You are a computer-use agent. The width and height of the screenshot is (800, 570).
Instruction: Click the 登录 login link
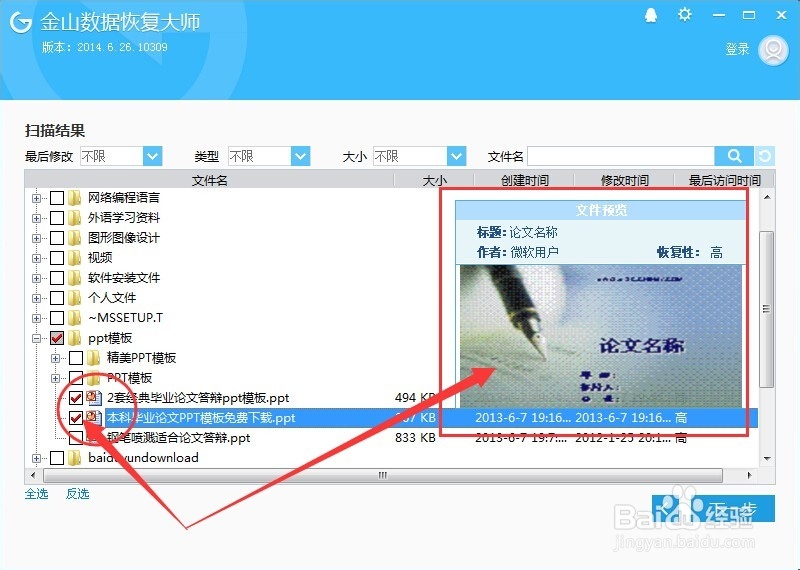pyautogui.click(x=737, y=49)
